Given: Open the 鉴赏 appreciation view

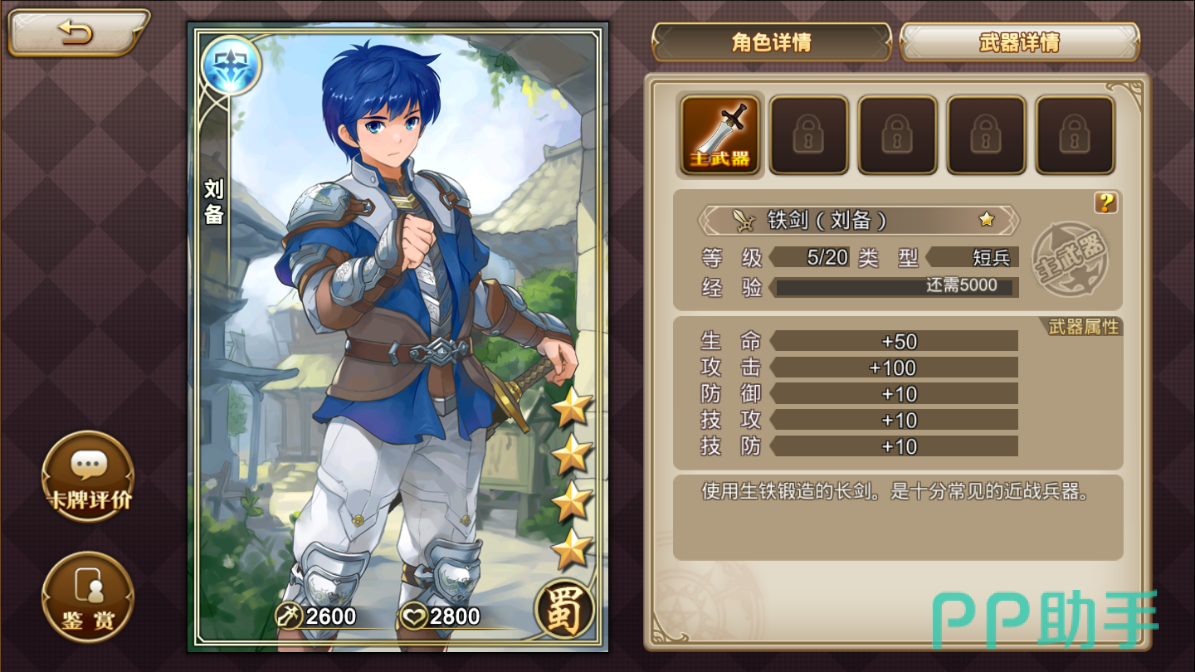Looking at the screenshot, I should point(88,597).
